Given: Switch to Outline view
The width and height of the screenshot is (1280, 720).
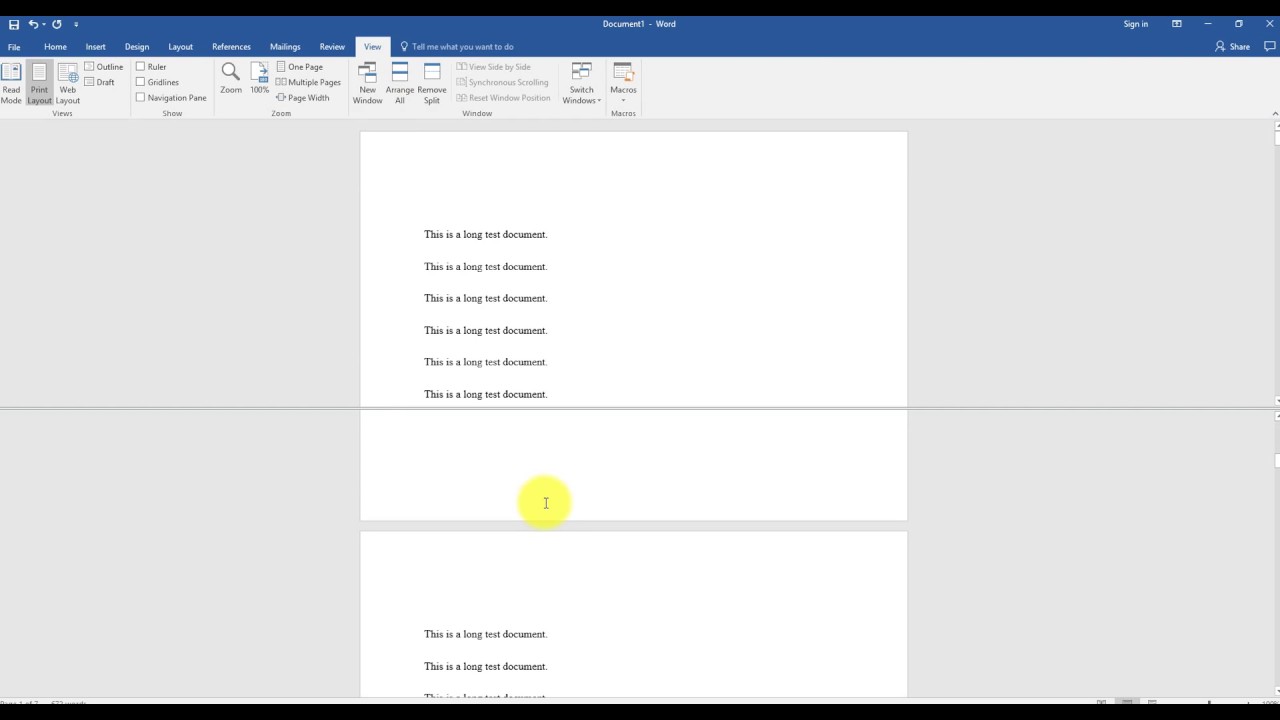Looking at the screenshot, I should (x=104, y=67).
